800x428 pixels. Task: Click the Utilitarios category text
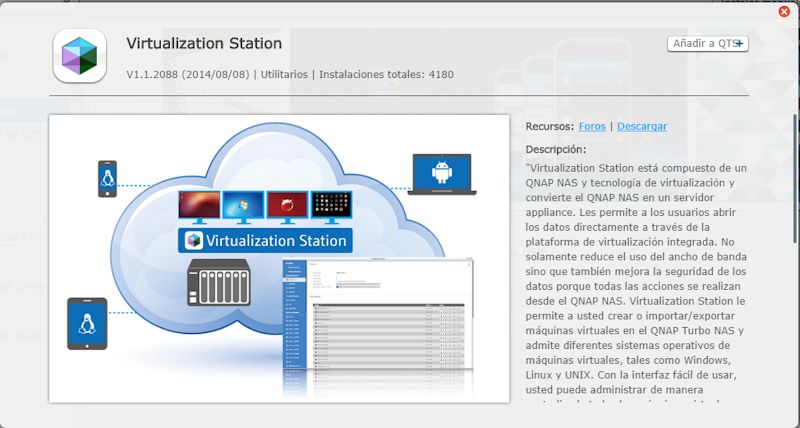coord(284,74)
